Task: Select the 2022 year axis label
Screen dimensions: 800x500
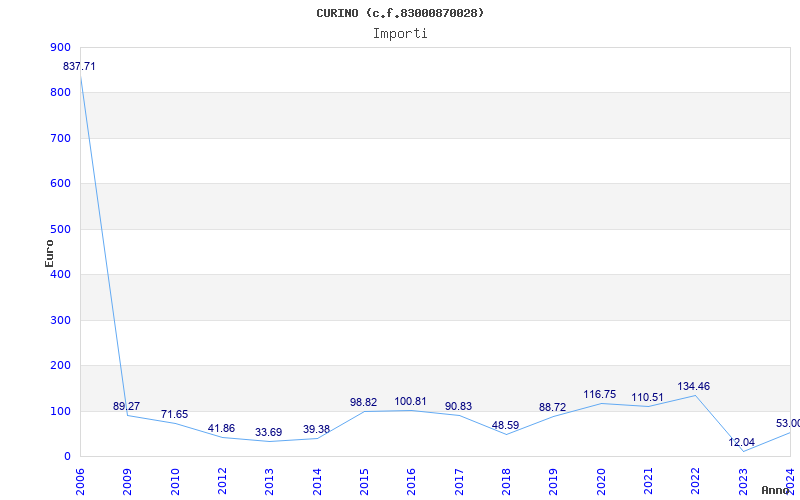Action: [x=695, y=482]
